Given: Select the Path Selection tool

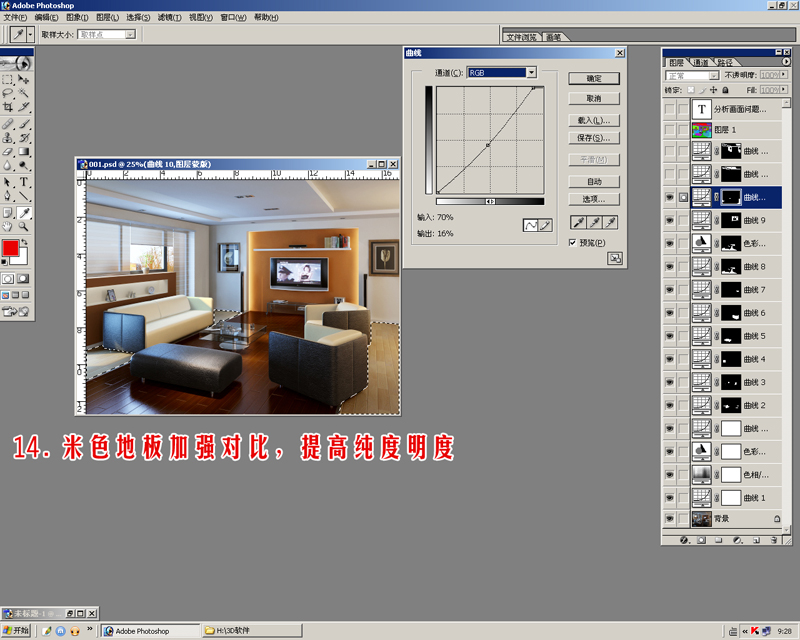Looking at the screenshot, I should click(x=8, y=182).
